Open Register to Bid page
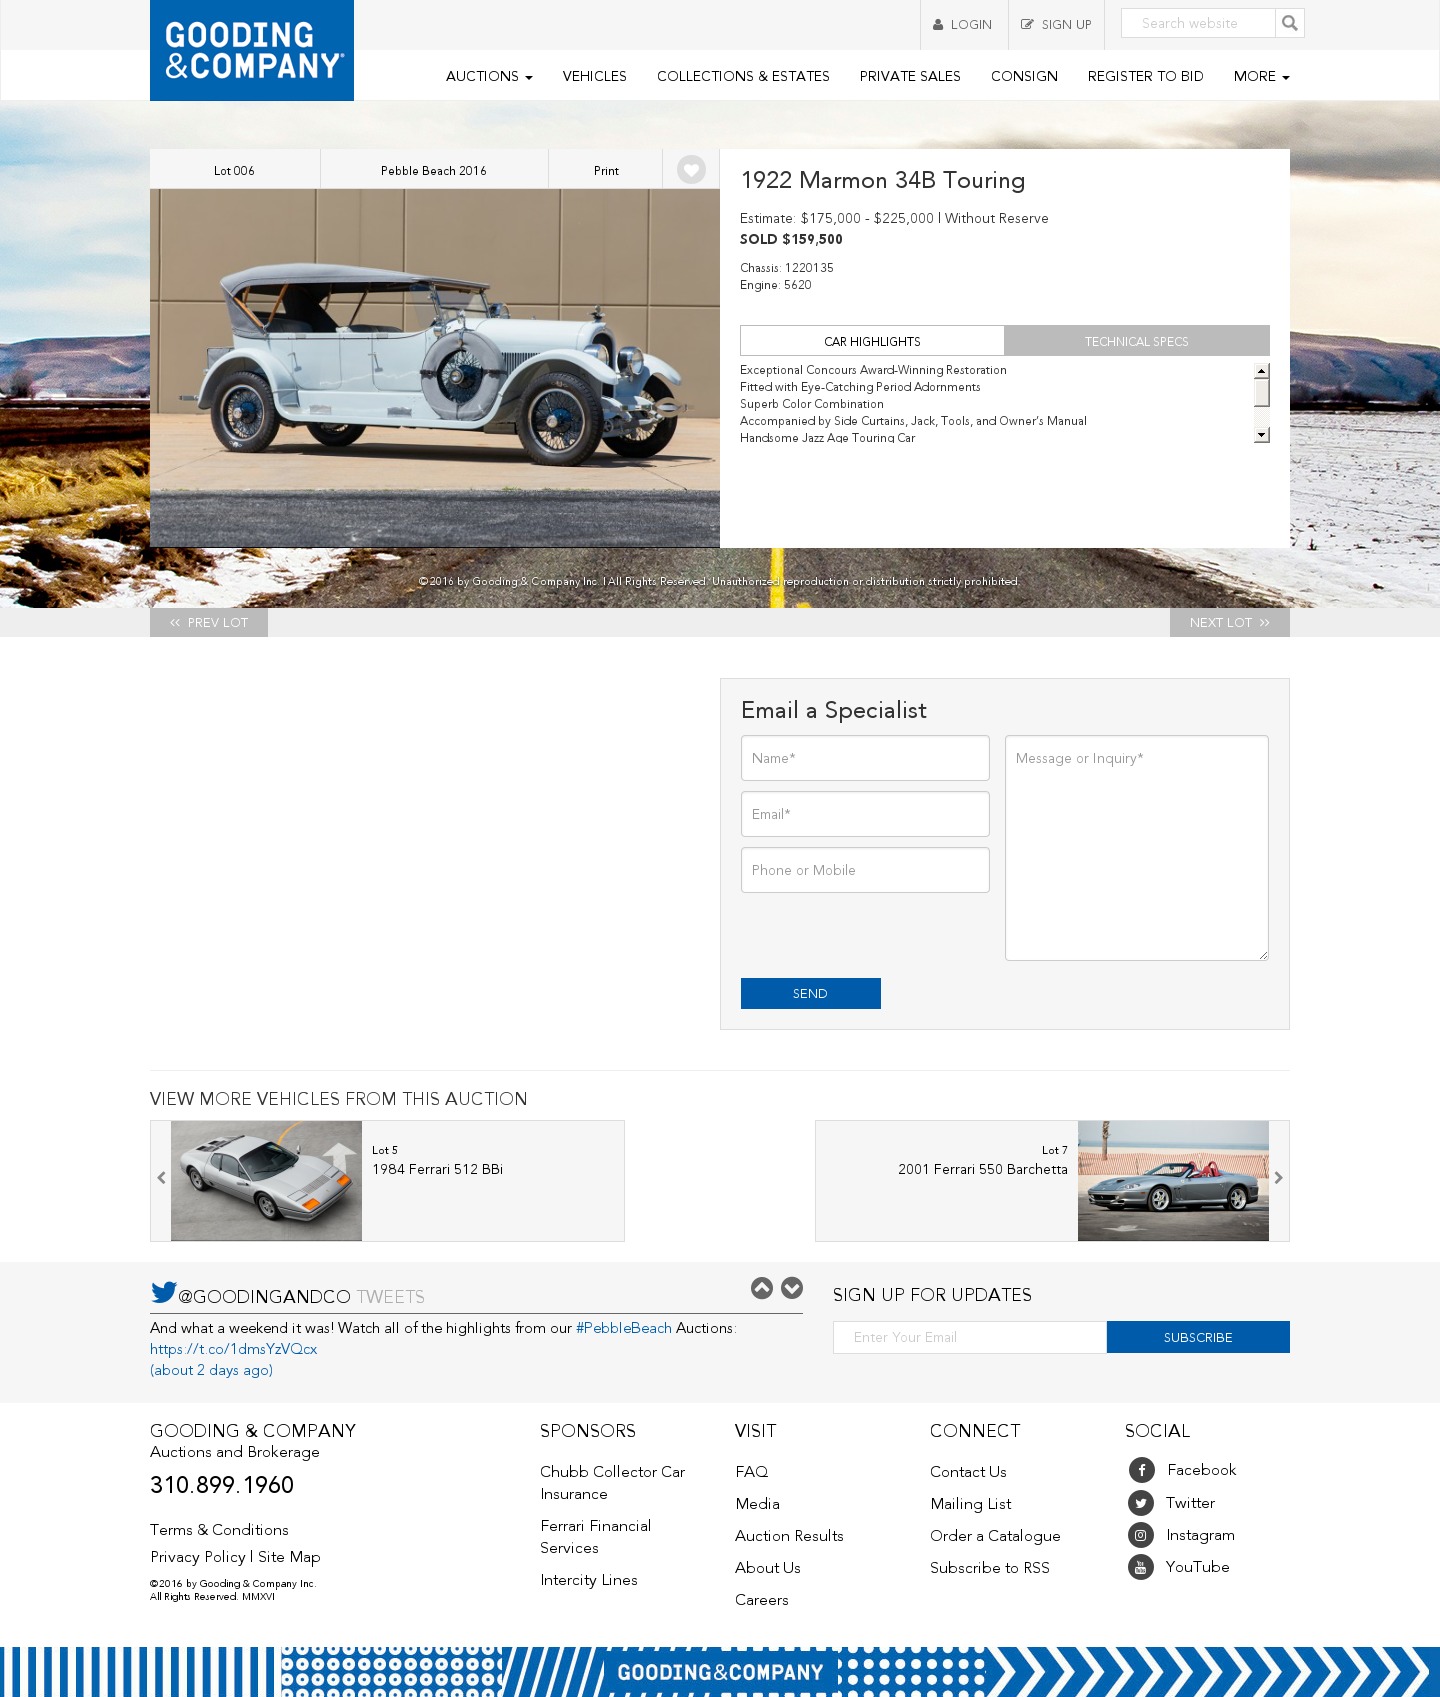 (x=1145, y=76)
